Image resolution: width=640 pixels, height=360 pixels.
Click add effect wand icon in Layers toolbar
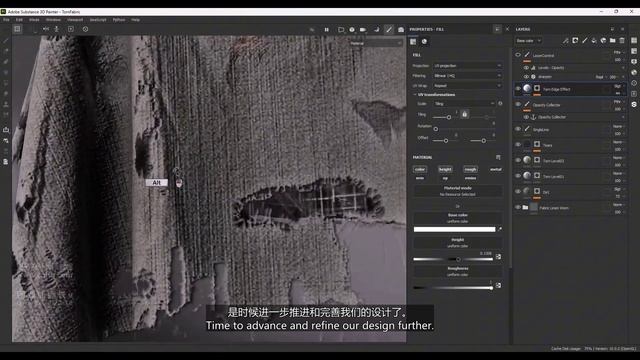pyautogui.click(x=565, y=40)
